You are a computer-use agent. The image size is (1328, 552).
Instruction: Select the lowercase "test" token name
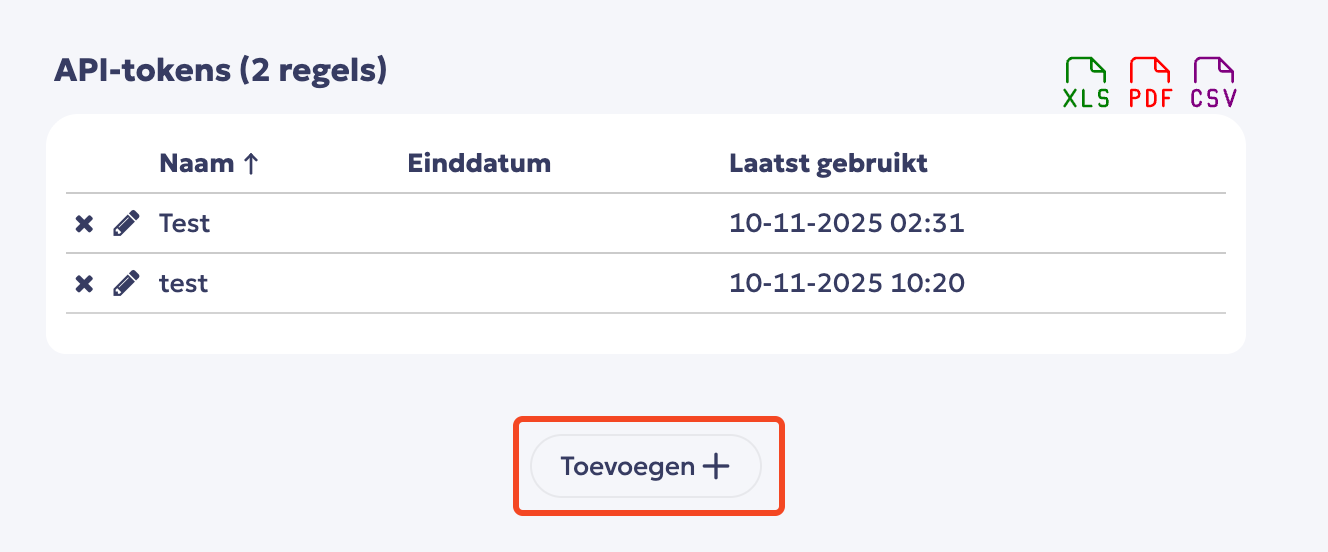click(x=184, y=284)
